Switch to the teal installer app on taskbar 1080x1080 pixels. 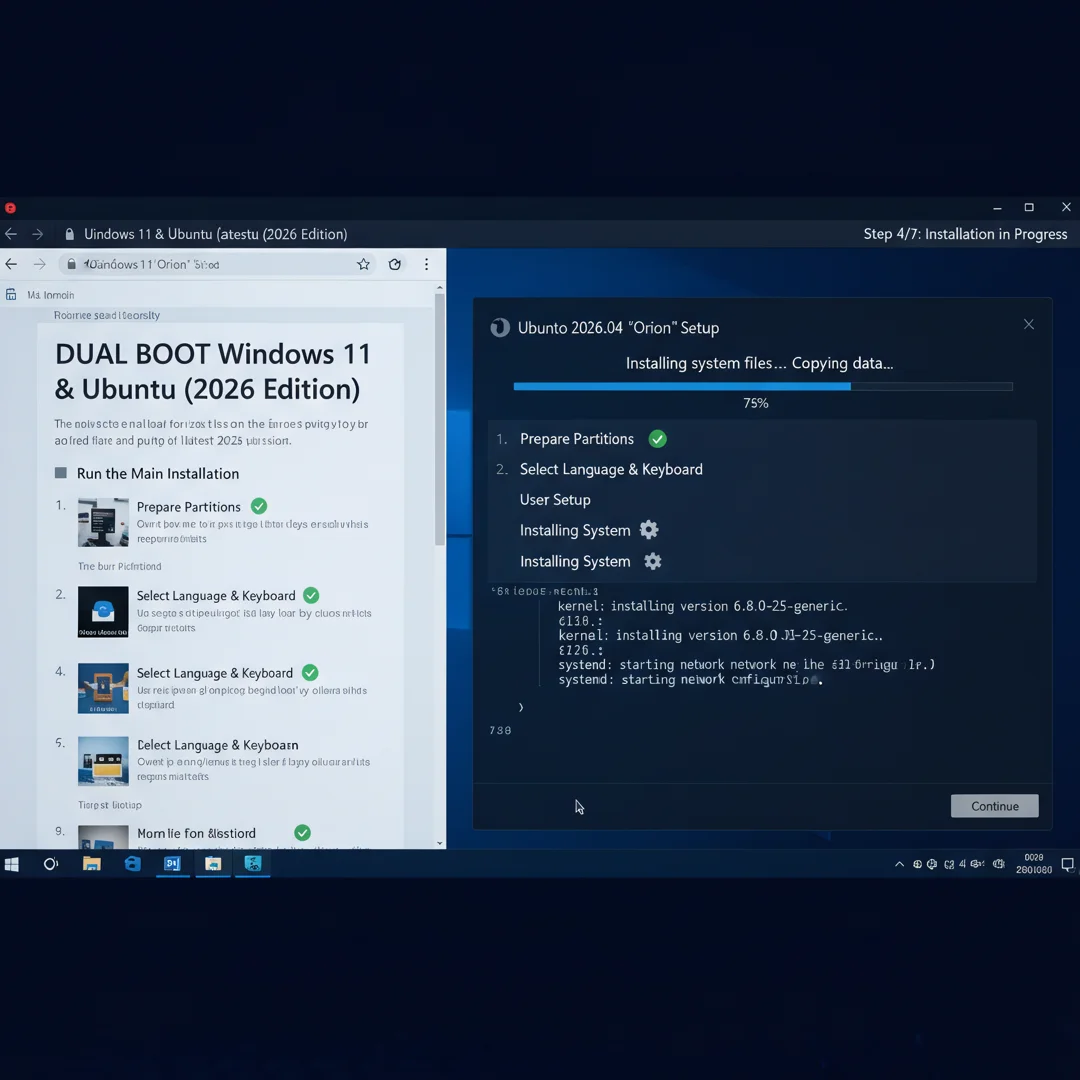(253, 864)
